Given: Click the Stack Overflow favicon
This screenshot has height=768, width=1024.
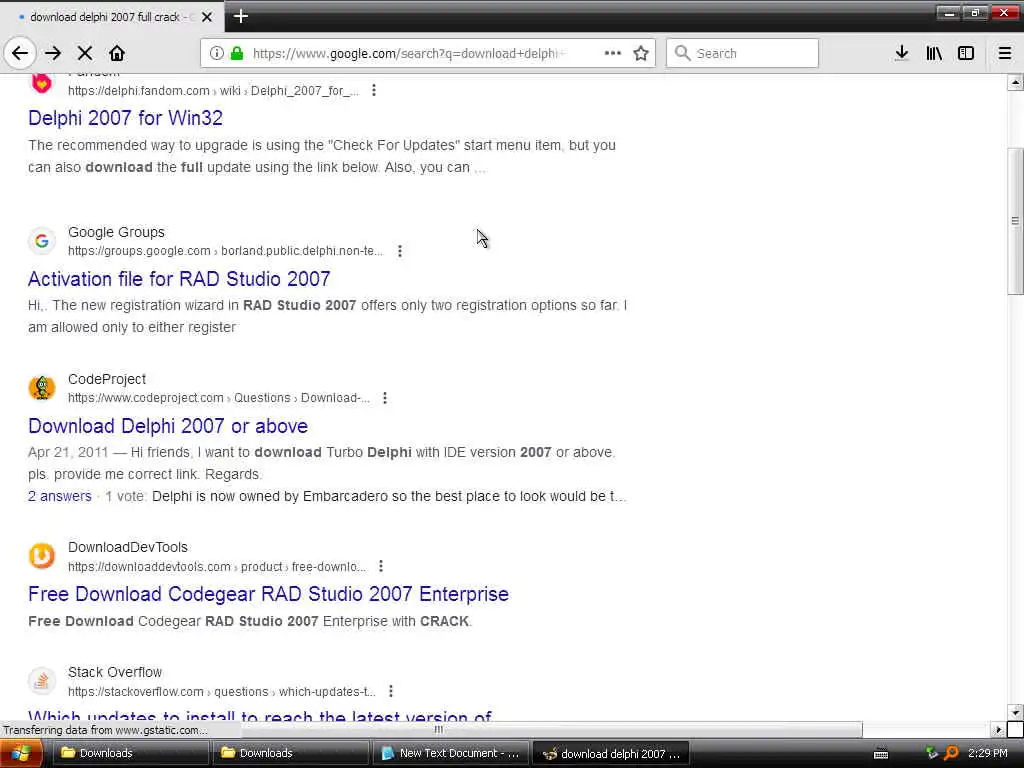Looking at the screenshot, I should 42,681.
